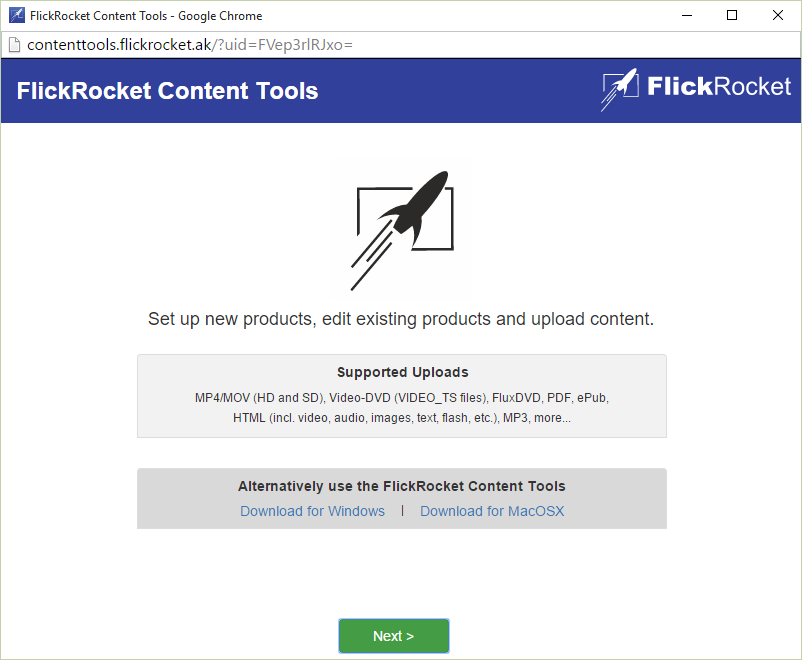Click the separator between the download links
This screenshot has width=802, height=660.
click(402, 510)
